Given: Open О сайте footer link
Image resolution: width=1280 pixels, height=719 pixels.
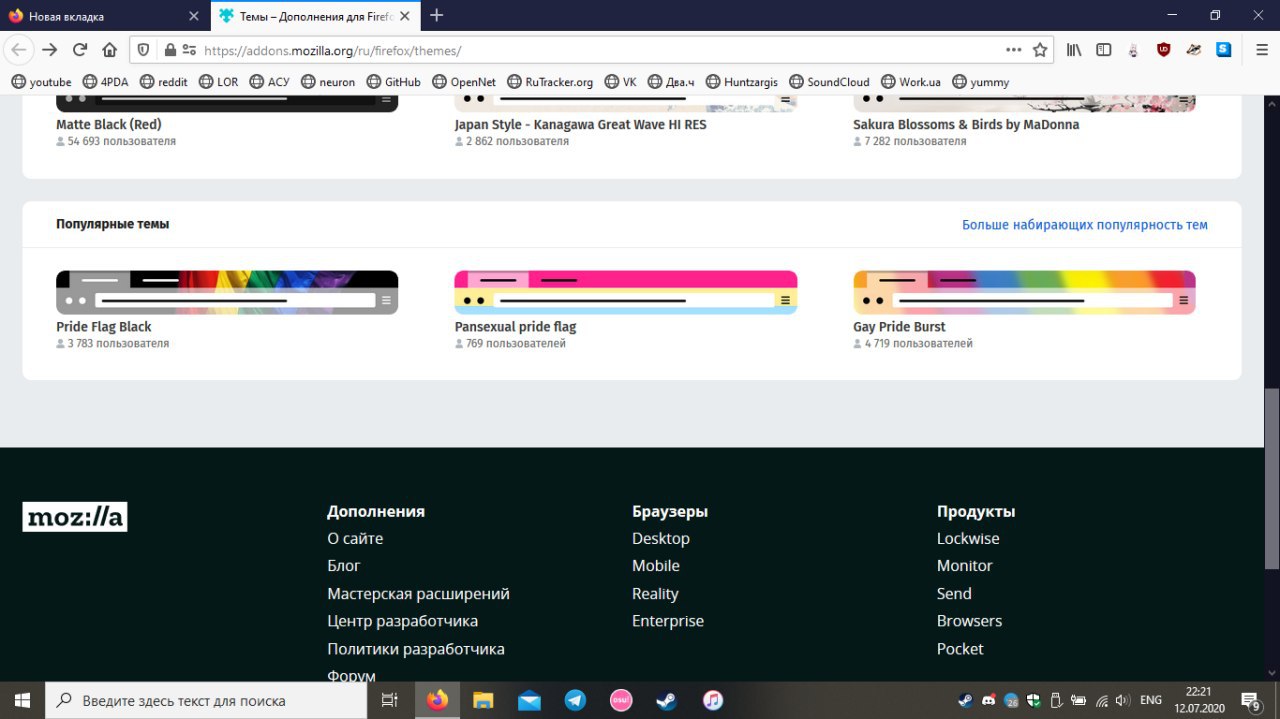Looking at the screenshot, I should 355,538.
